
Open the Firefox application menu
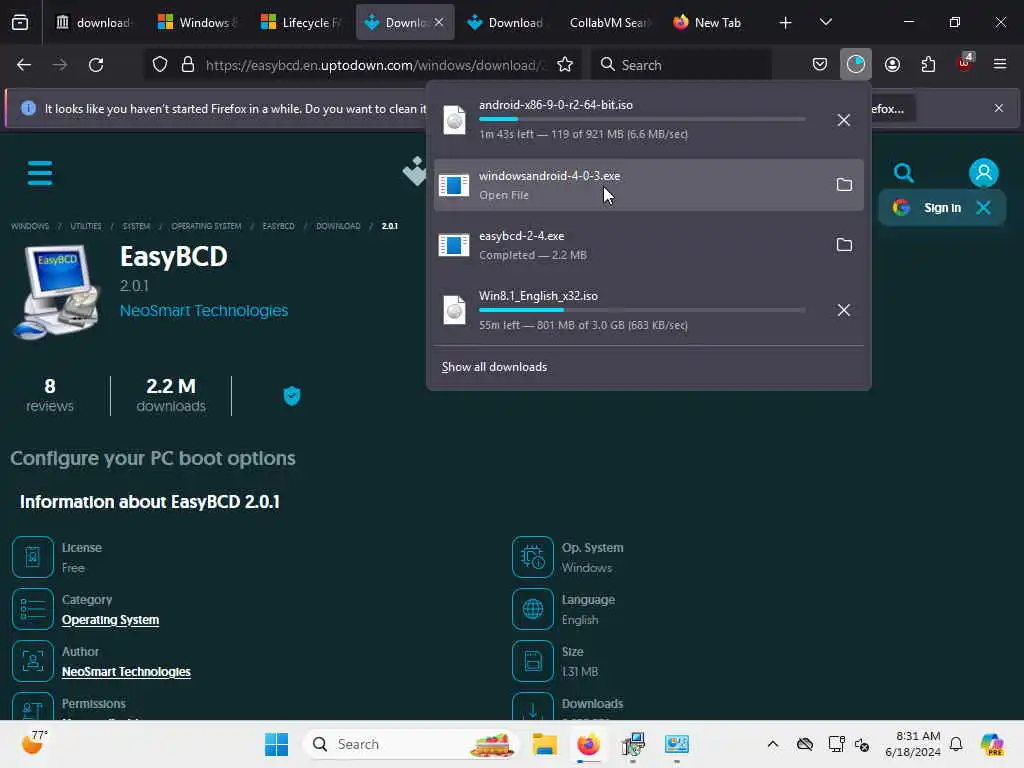(x=1000, y=64)
